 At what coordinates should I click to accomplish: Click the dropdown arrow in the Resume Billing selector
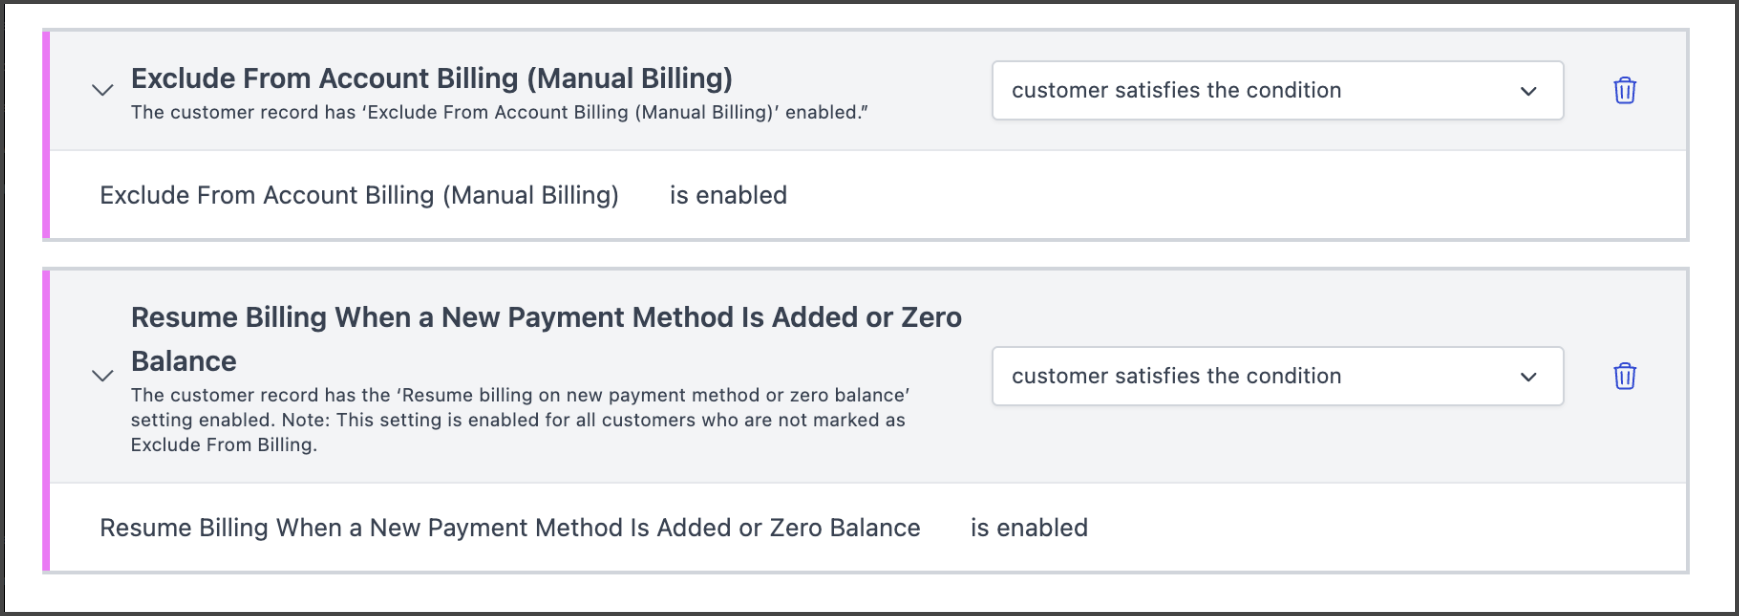[x=1528, y=377]
